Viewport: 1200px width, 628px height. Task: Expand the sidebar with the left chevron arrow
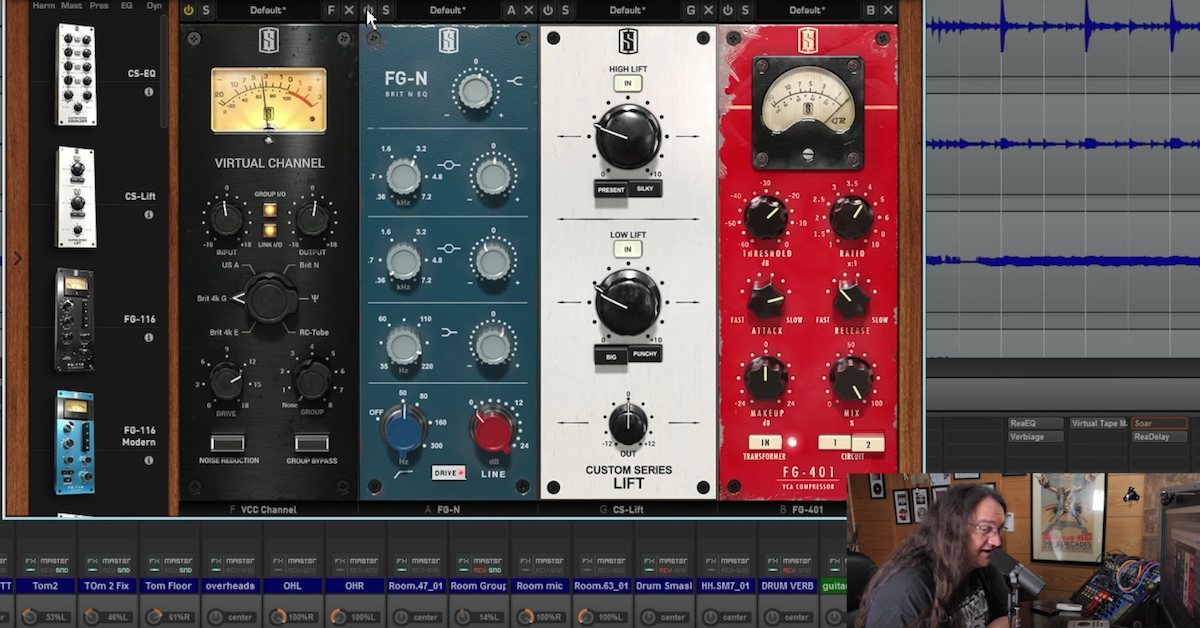click(18, 257)
